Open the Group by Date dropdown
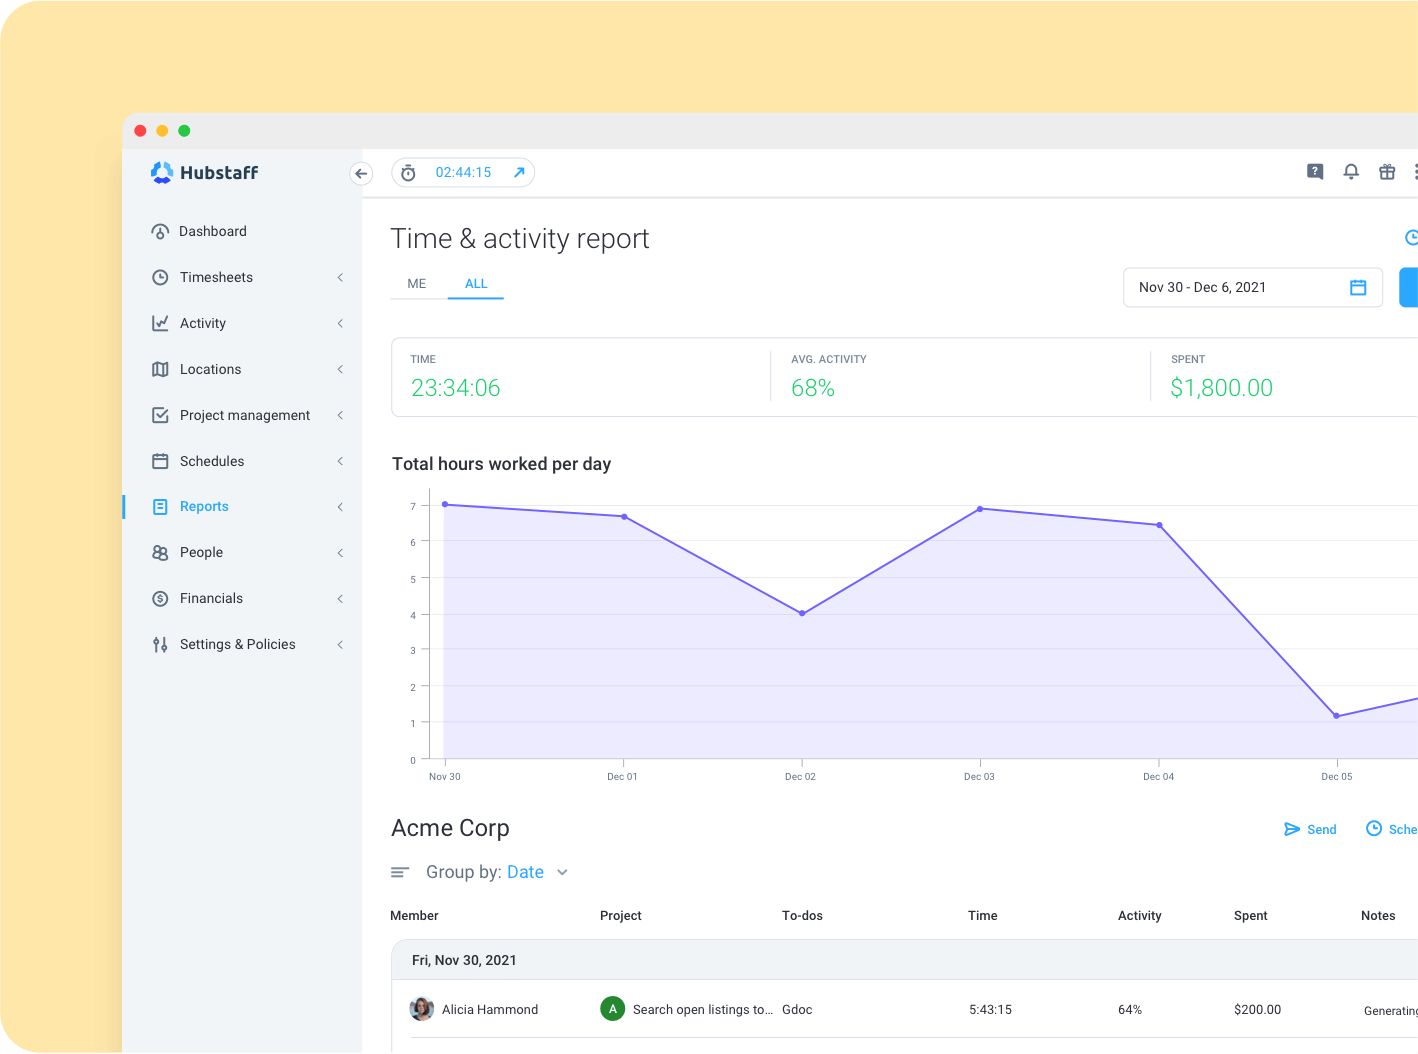 538,871
